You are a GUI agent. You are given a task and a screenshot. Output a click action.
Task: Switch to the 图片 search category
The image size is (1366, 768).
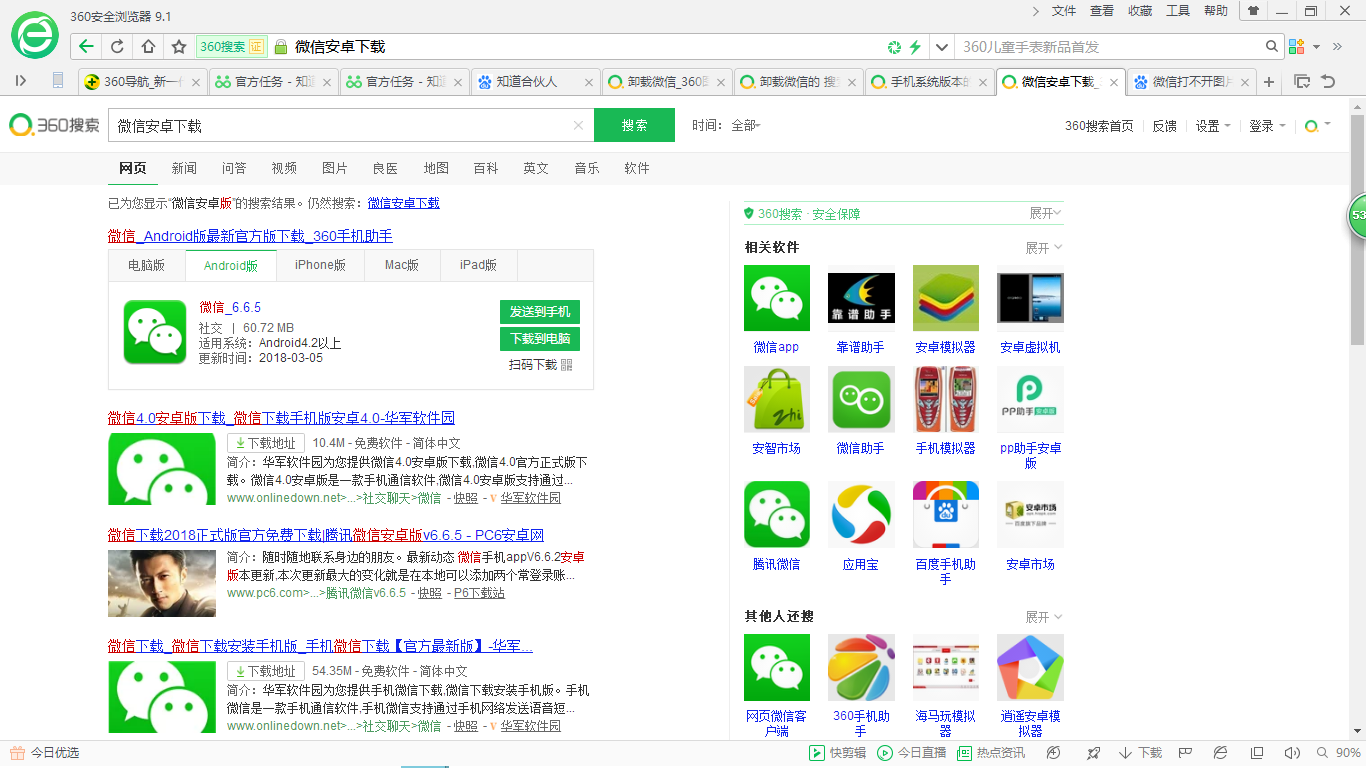[x=335, y=168]
